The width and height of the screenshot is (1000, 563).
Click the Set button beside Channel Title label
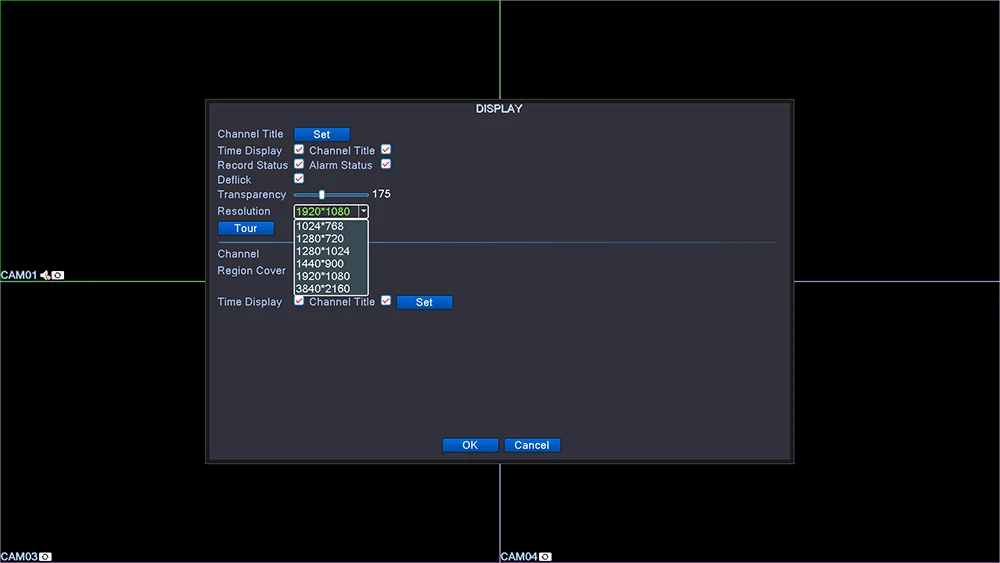tap(321, 135)
